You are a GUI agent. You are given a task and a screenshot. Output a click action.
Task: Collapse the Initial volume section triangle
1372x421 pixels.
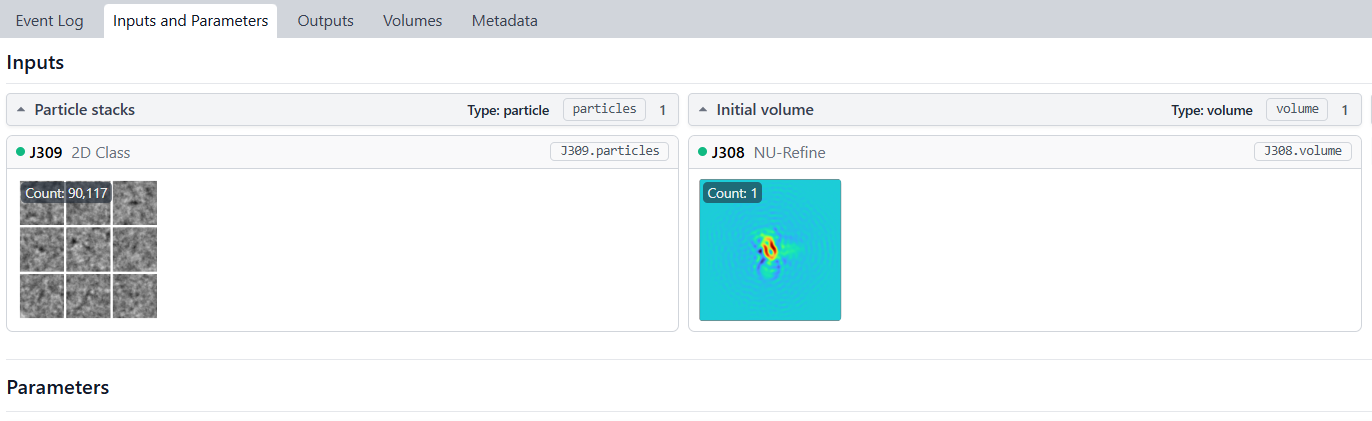pos(703,110)
